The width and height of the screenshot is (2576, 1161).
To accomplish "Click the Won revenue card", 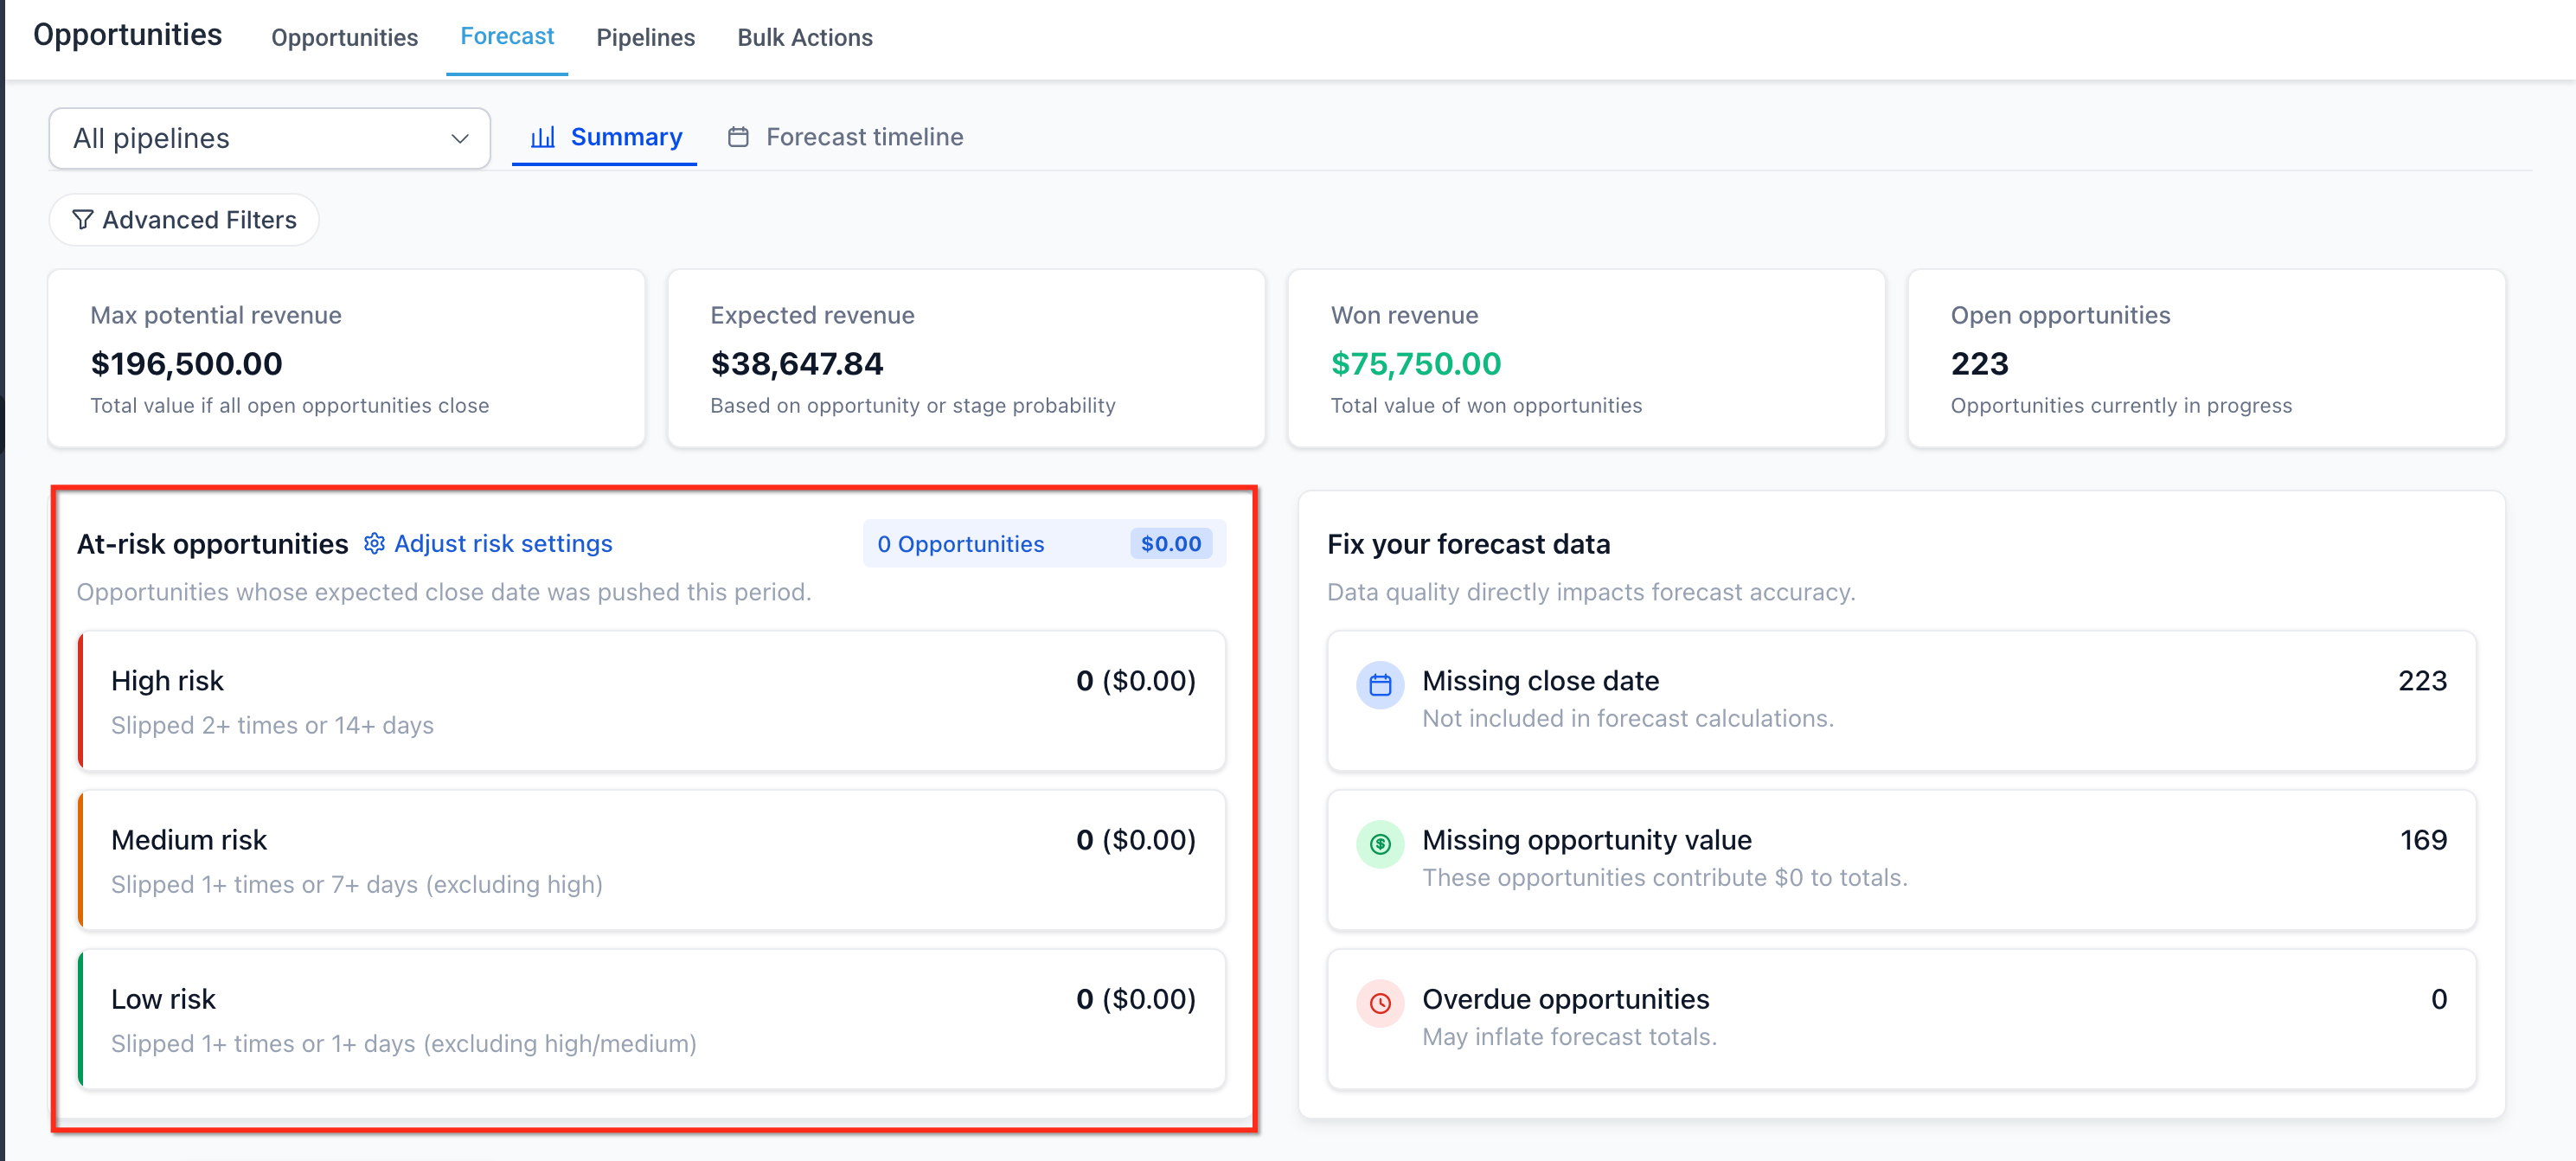I will pos(1585,358).
